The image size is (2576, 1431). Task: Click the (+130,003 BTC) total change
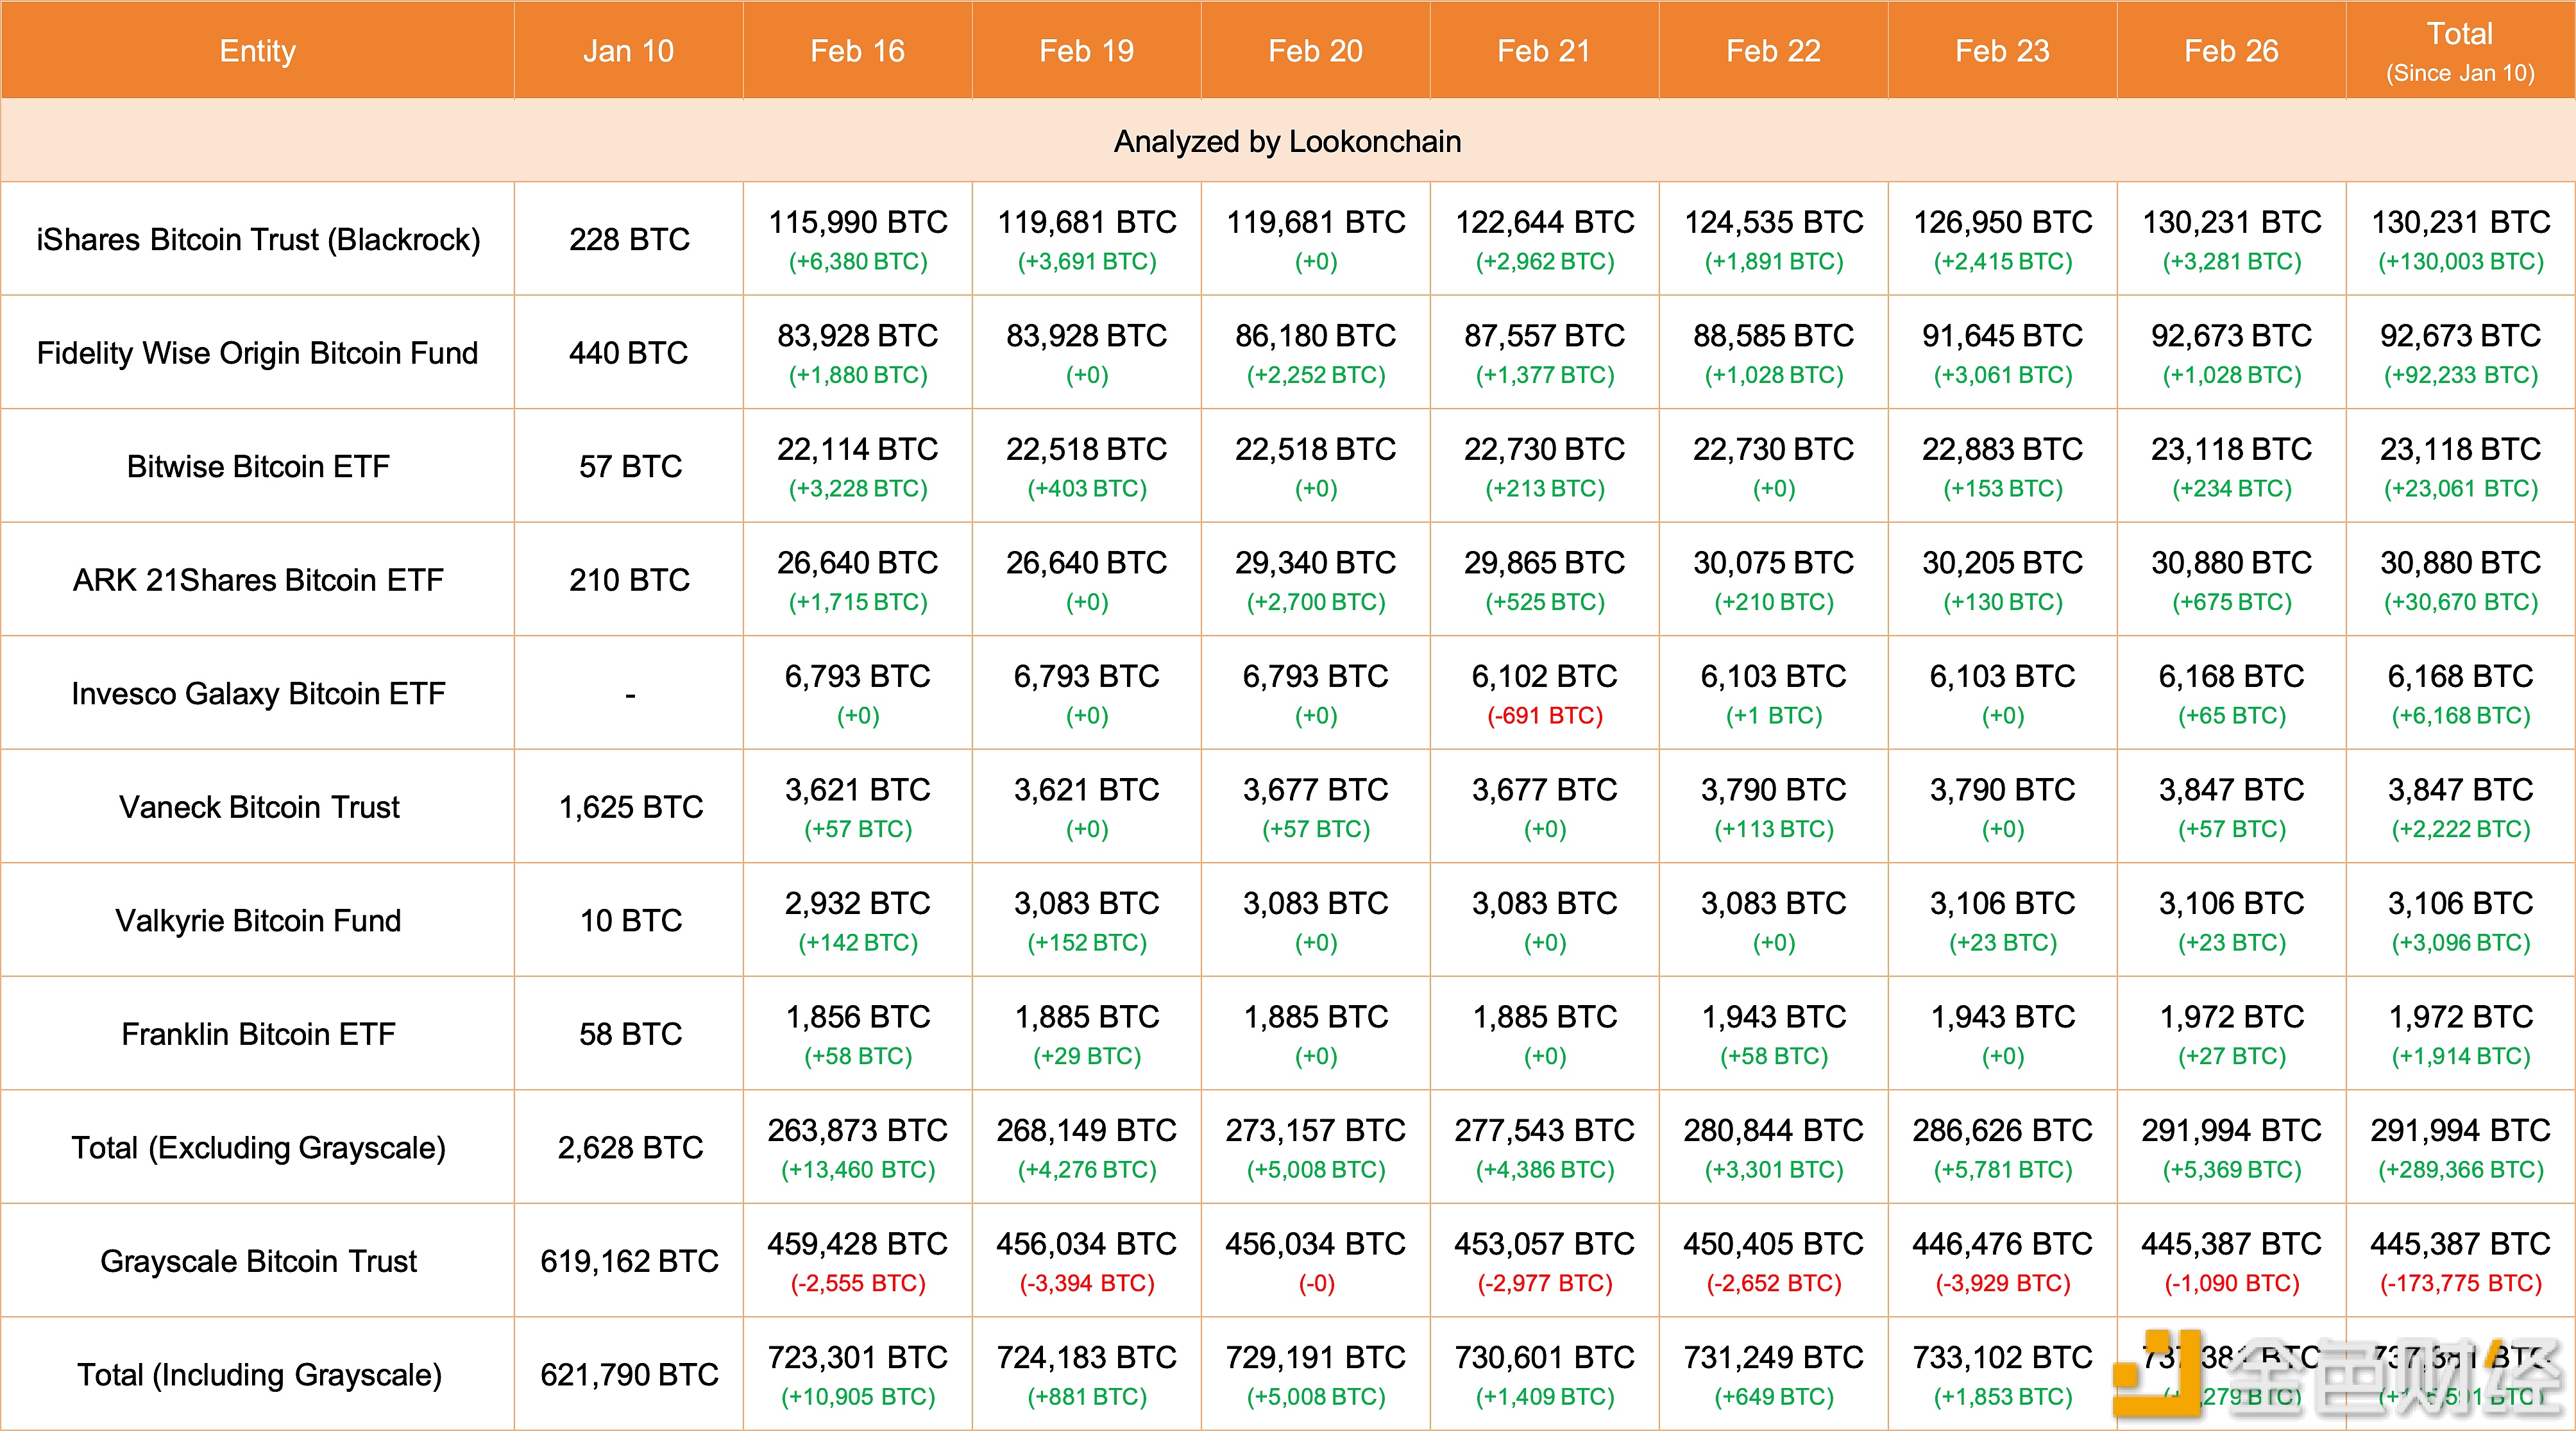point(2460,262)
